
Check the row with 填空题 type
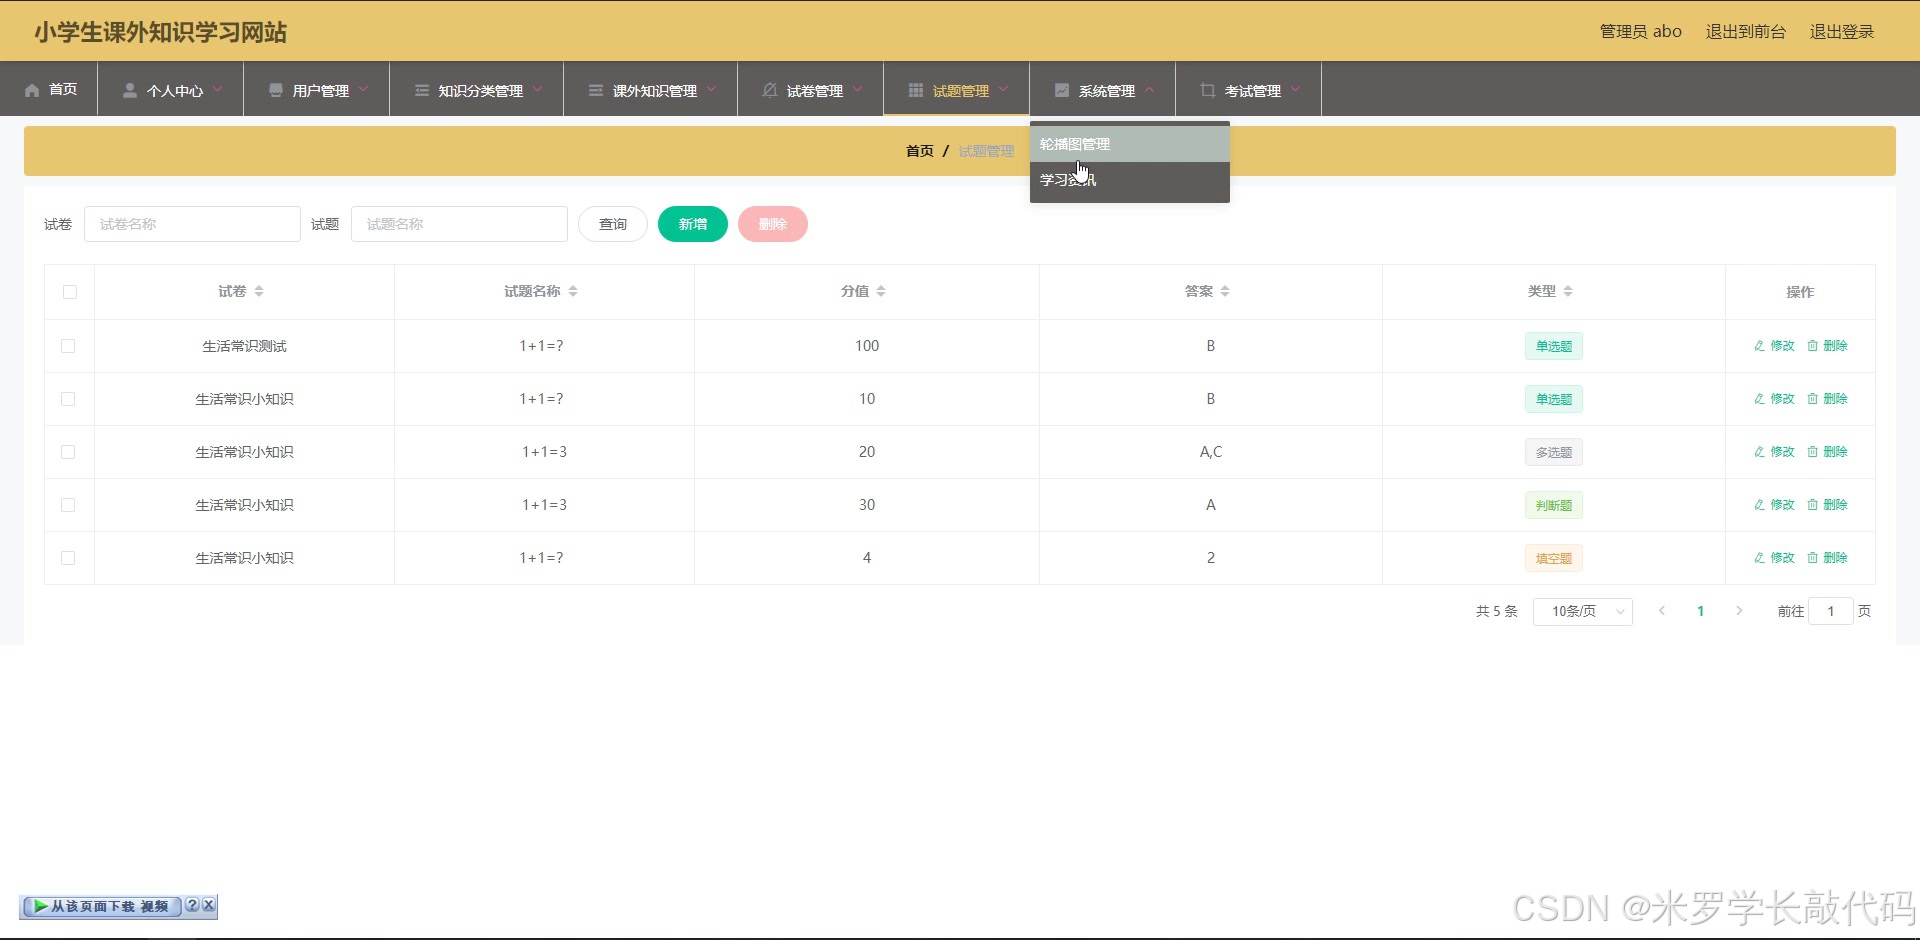(x=68, y=558)
